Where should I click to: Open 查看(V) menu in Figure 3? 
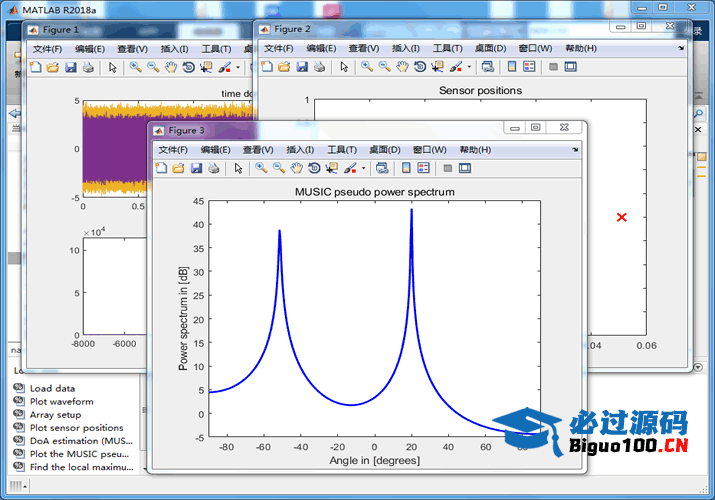point(258,150)
